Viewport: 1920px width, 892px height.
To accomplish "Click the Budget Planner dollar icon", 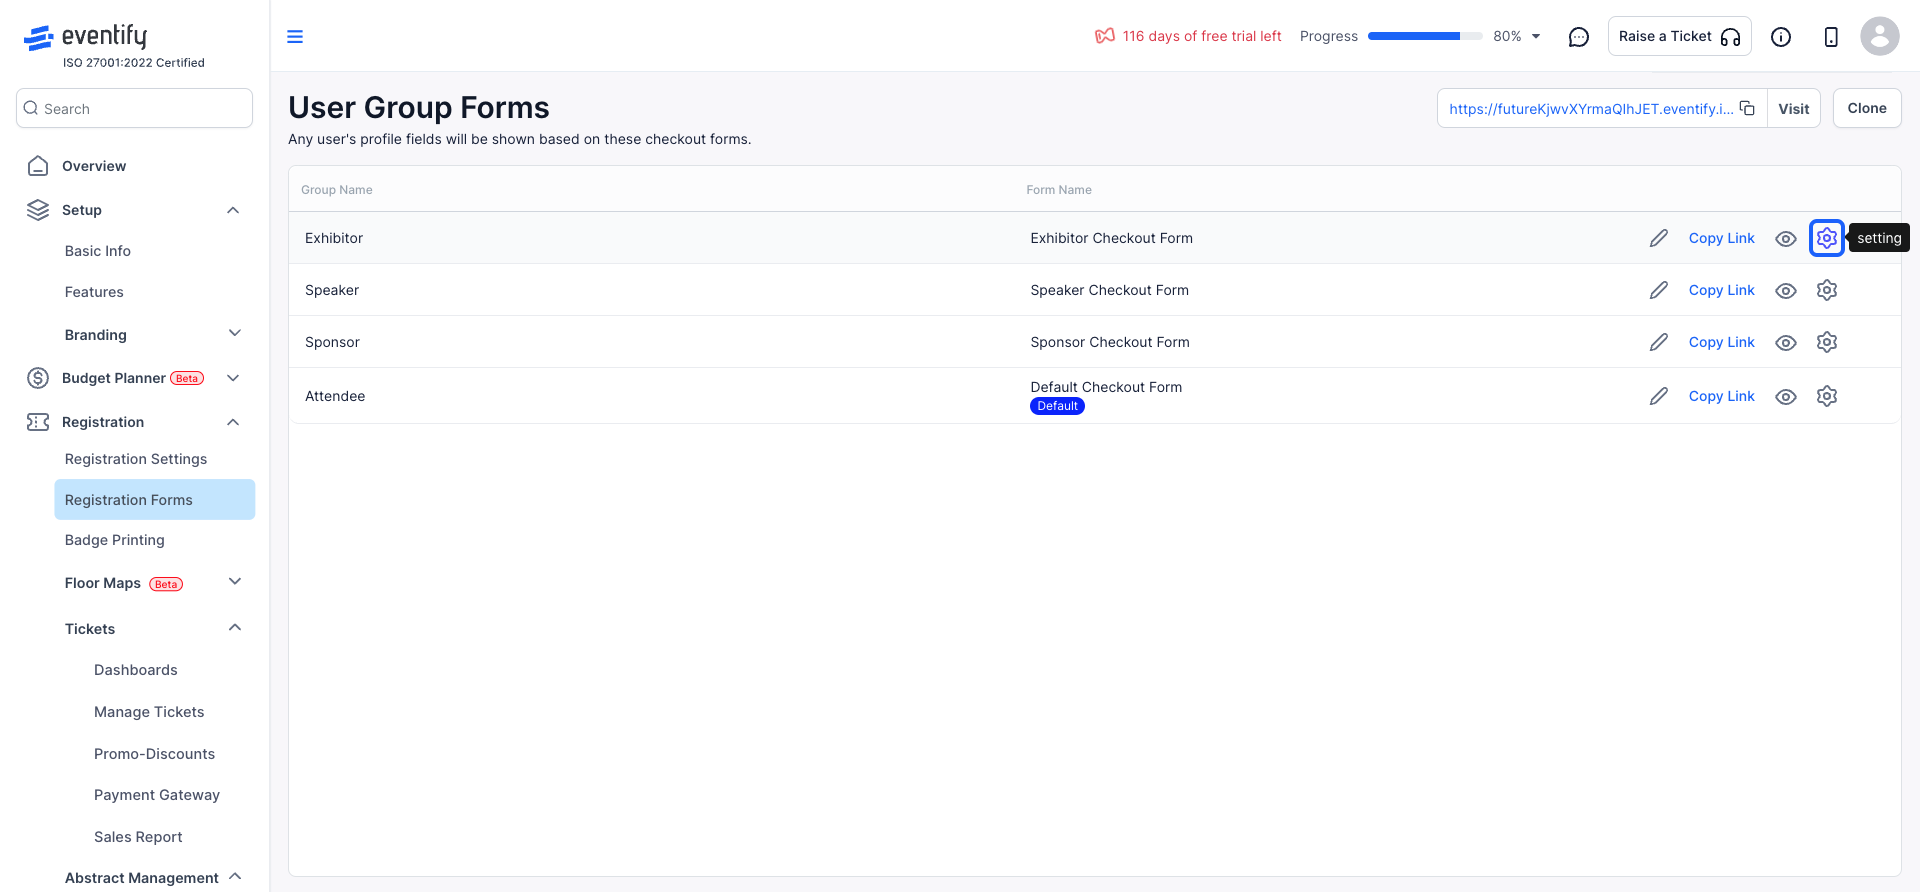I will click(x=38, y=378).
